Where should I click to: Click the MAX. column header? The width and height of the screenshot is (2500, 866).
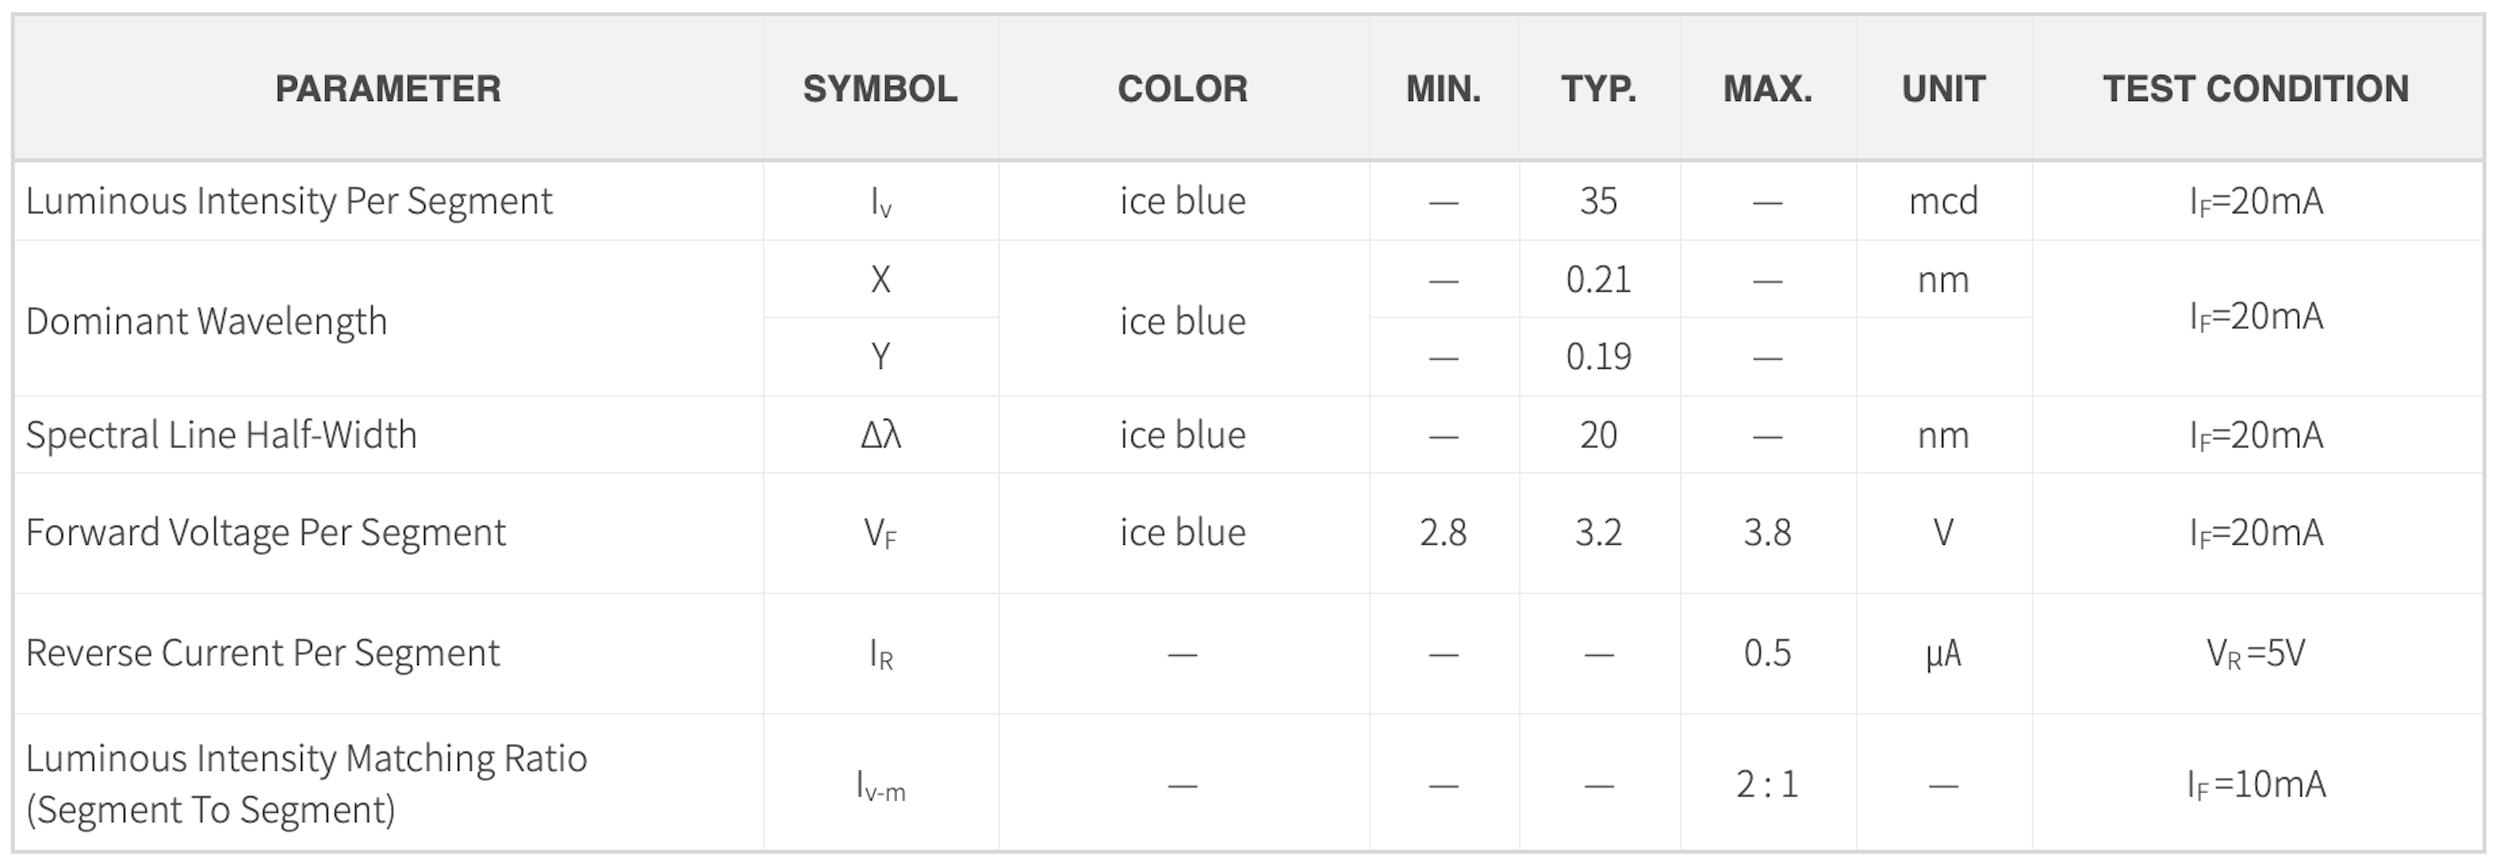1767,88
